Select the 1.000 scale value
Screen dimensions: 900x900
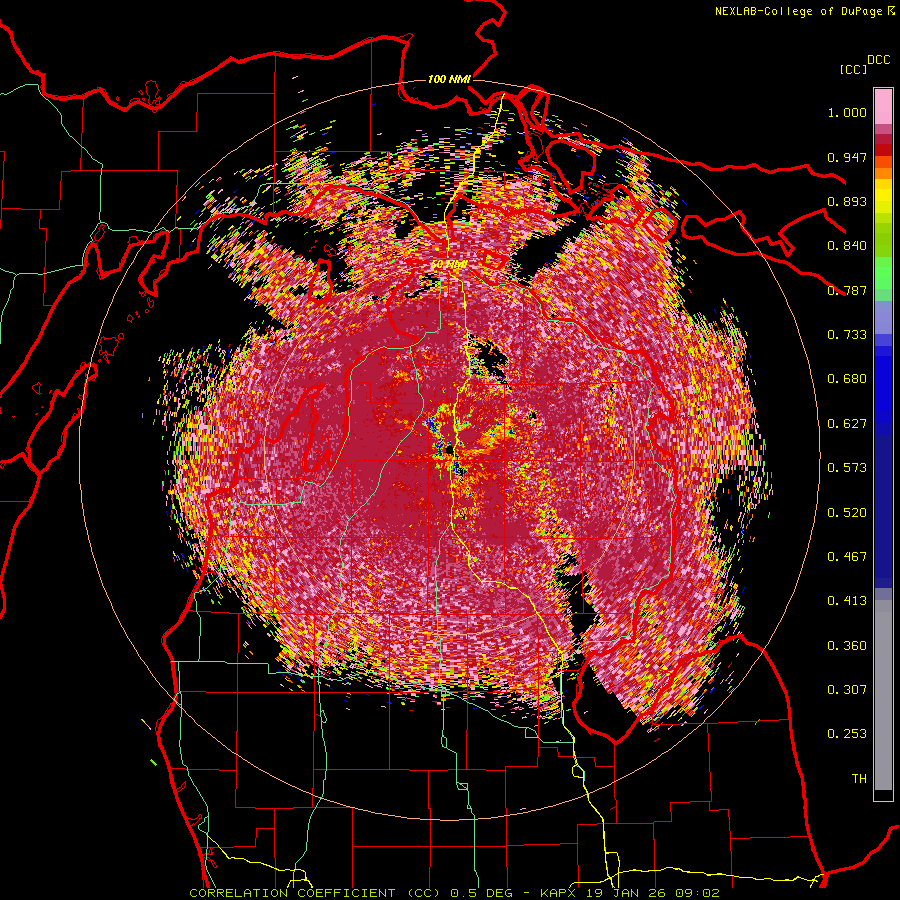[x=847, y=112]
